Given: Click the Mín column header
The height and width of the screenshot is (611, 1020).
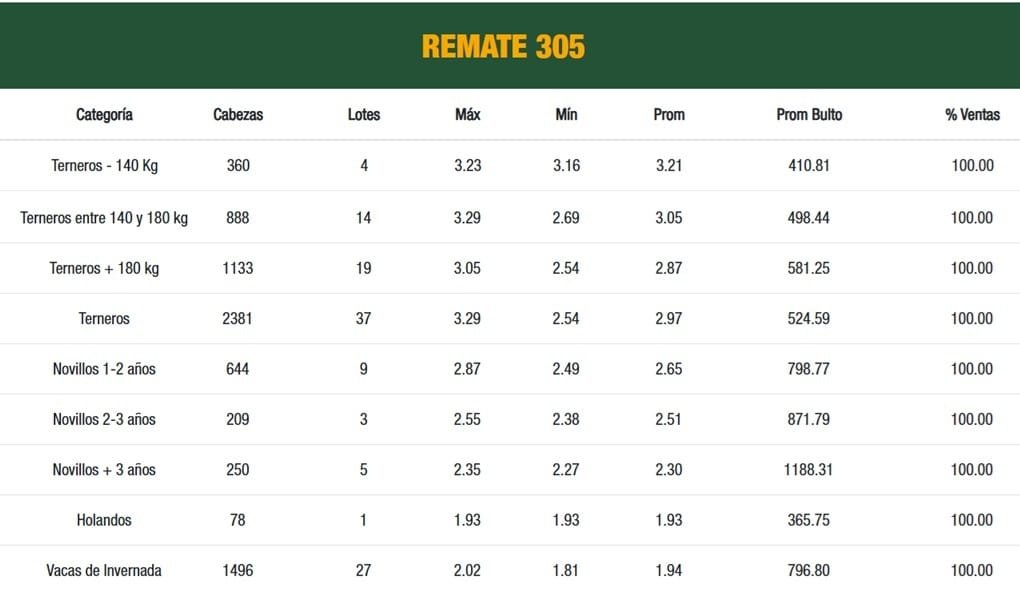Looking at the screenshot, I should 566,115.
